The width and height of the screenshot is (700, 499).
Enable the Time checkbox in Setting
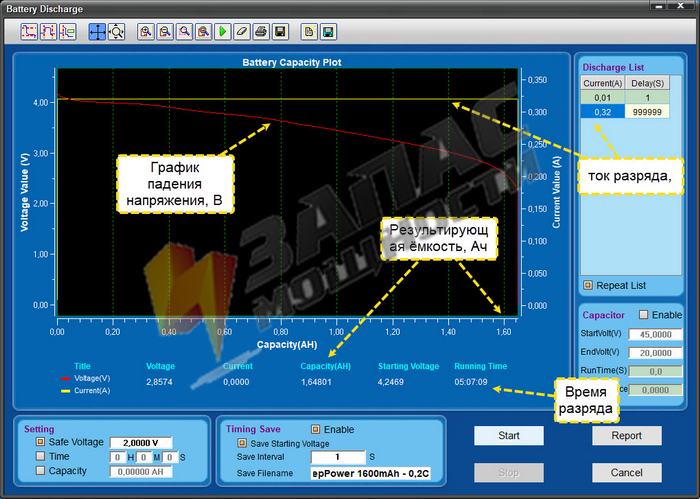pos(40,456)
